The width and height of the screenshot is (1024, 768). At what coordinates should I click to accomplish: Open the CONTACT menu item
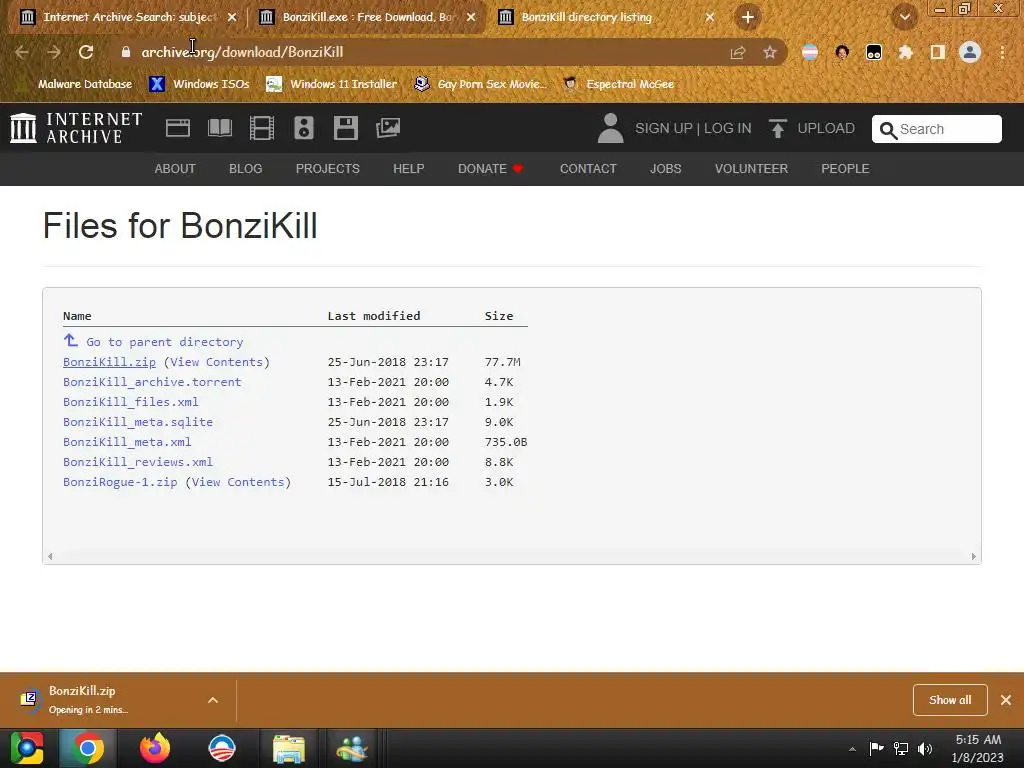coord(588,168)
